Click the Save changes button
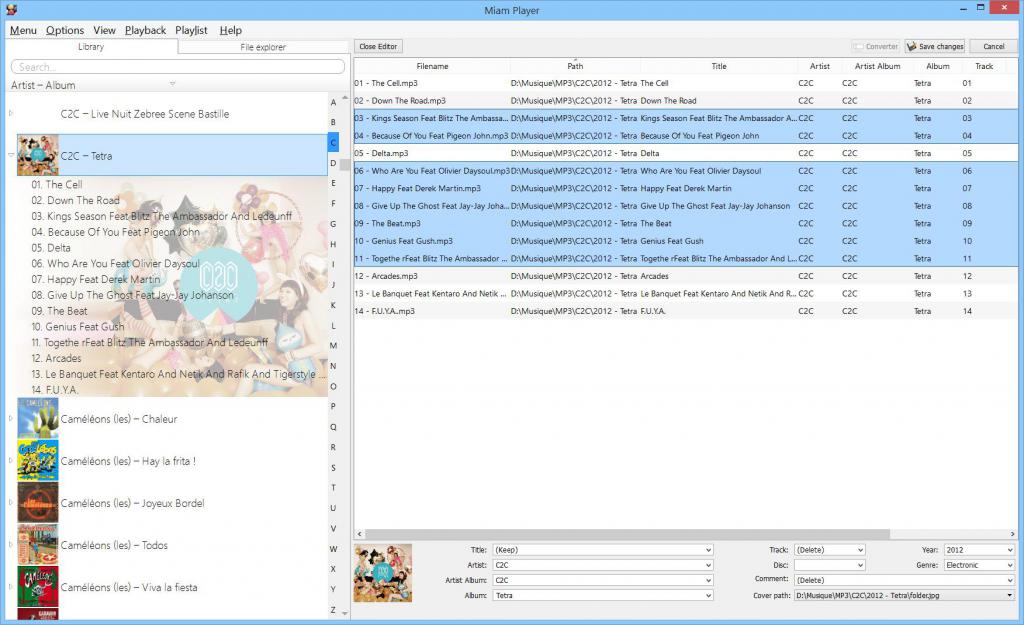Image resolution: width=1024 pixels, height=625 pixels. click(935, 47)
